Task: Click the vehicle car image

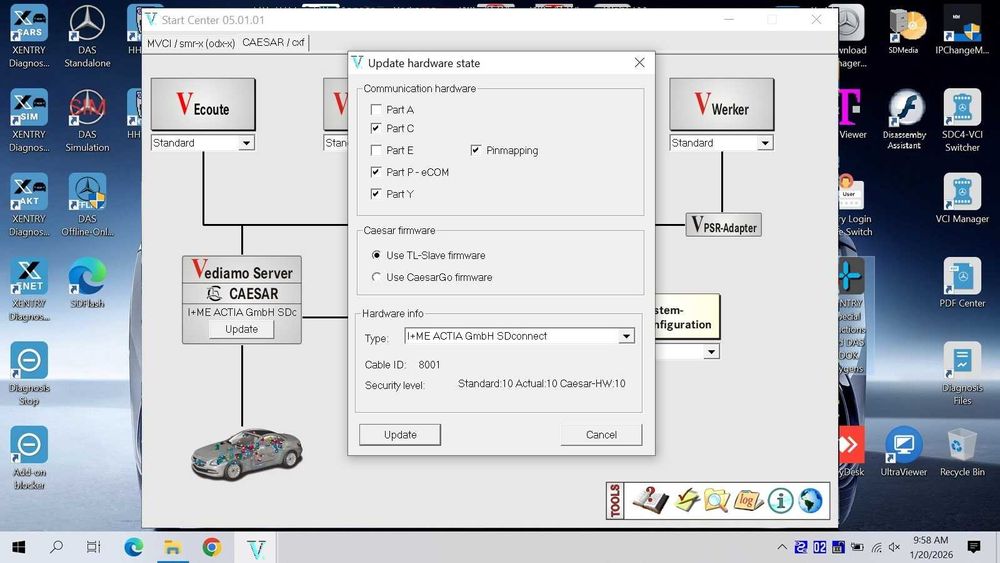Action: coord(247,453)
